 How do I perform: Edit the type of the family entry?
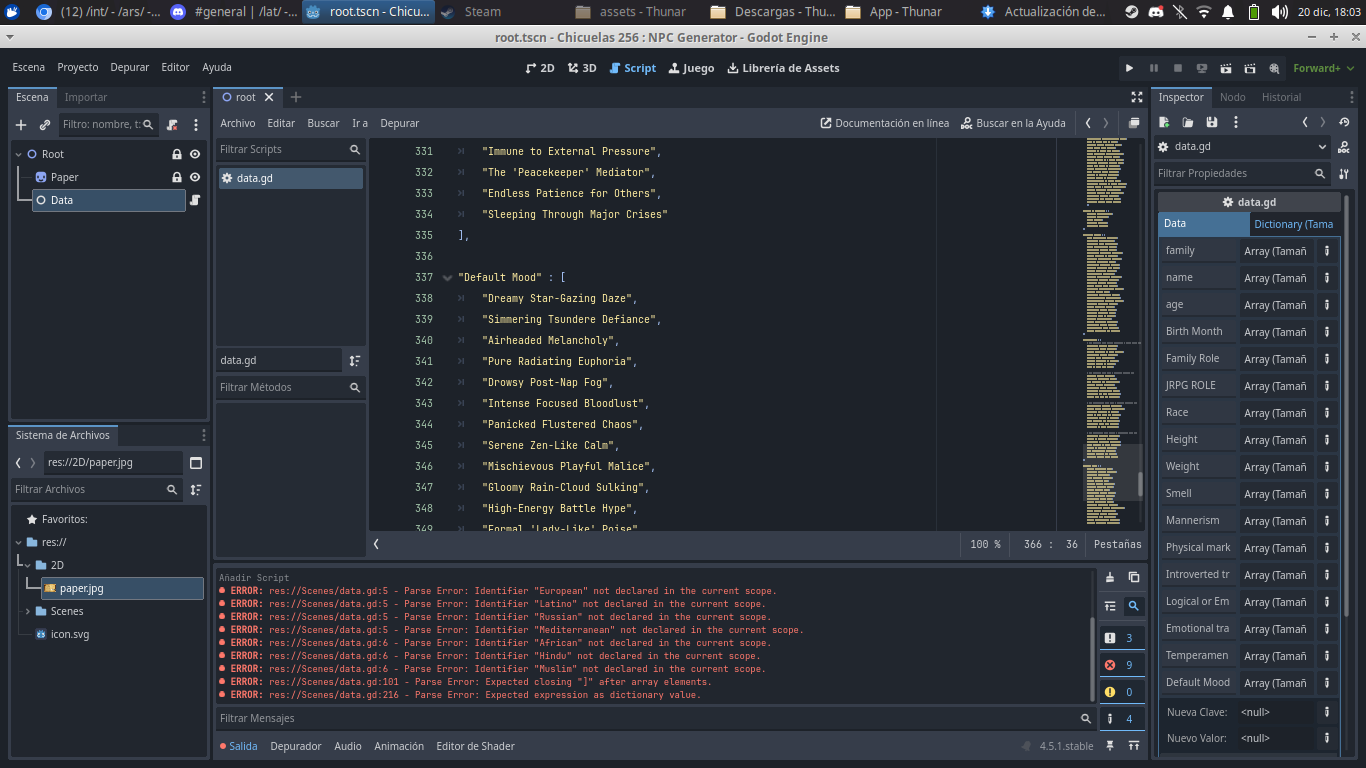click(1327, 251)
